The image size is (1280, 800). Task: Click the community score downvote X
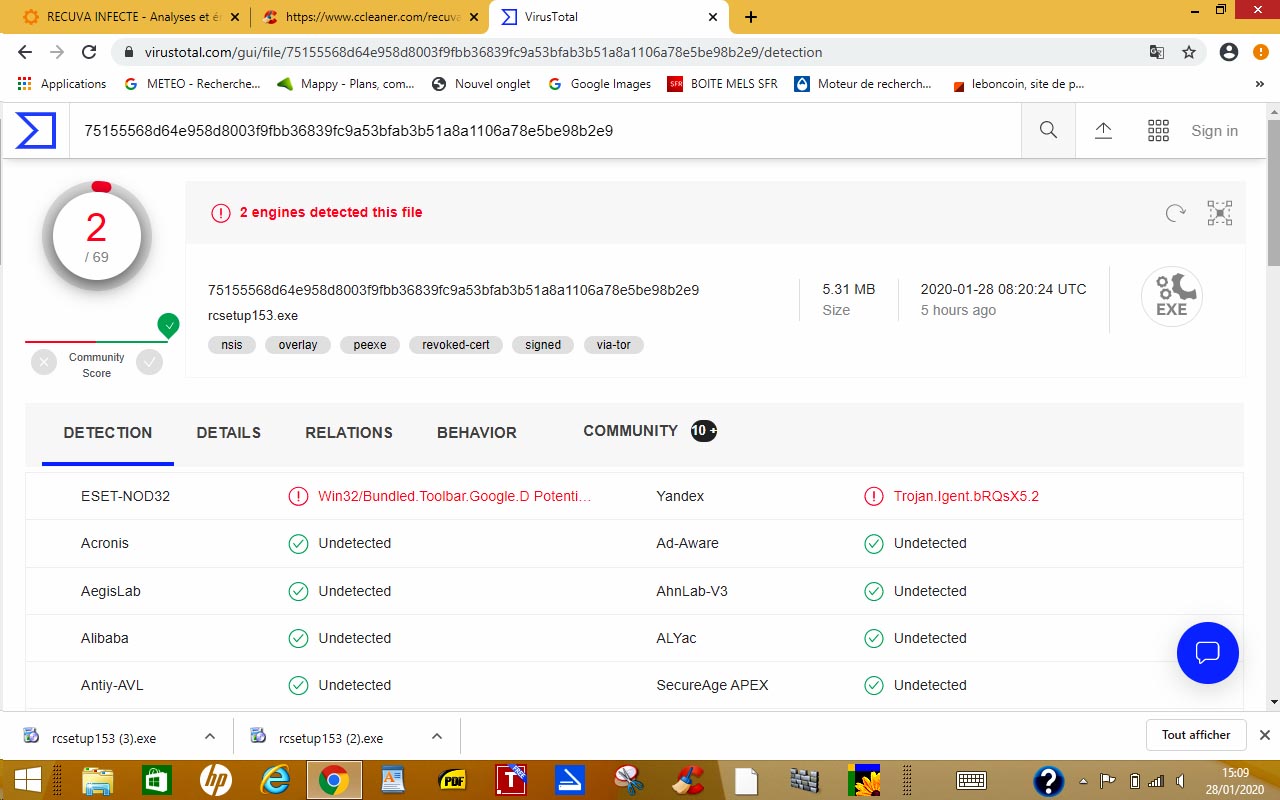pos(44,362)
